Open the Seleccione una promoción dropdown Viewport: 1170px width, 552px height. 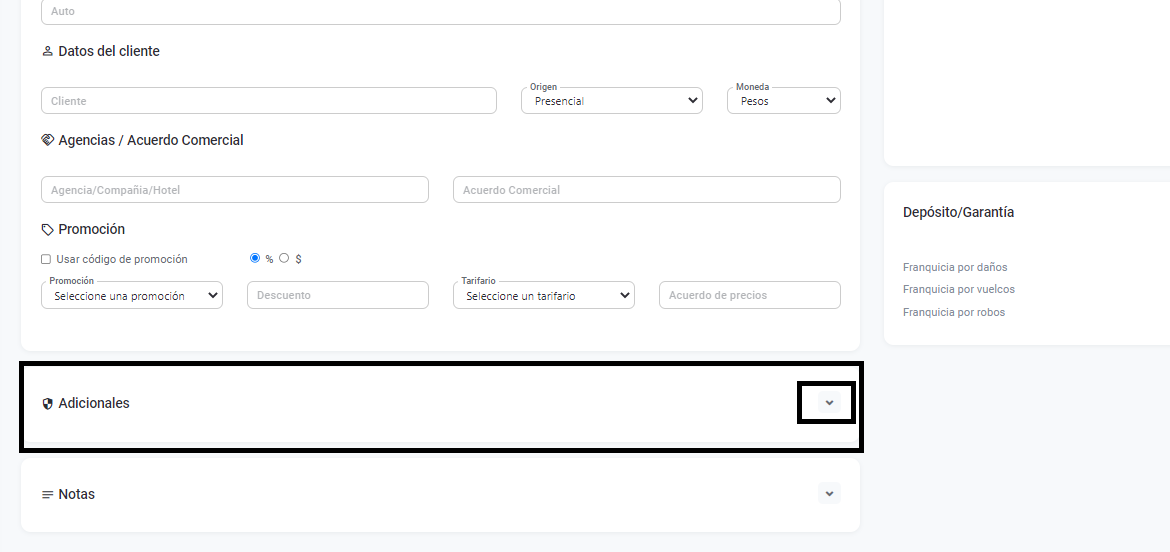(131, 296)
